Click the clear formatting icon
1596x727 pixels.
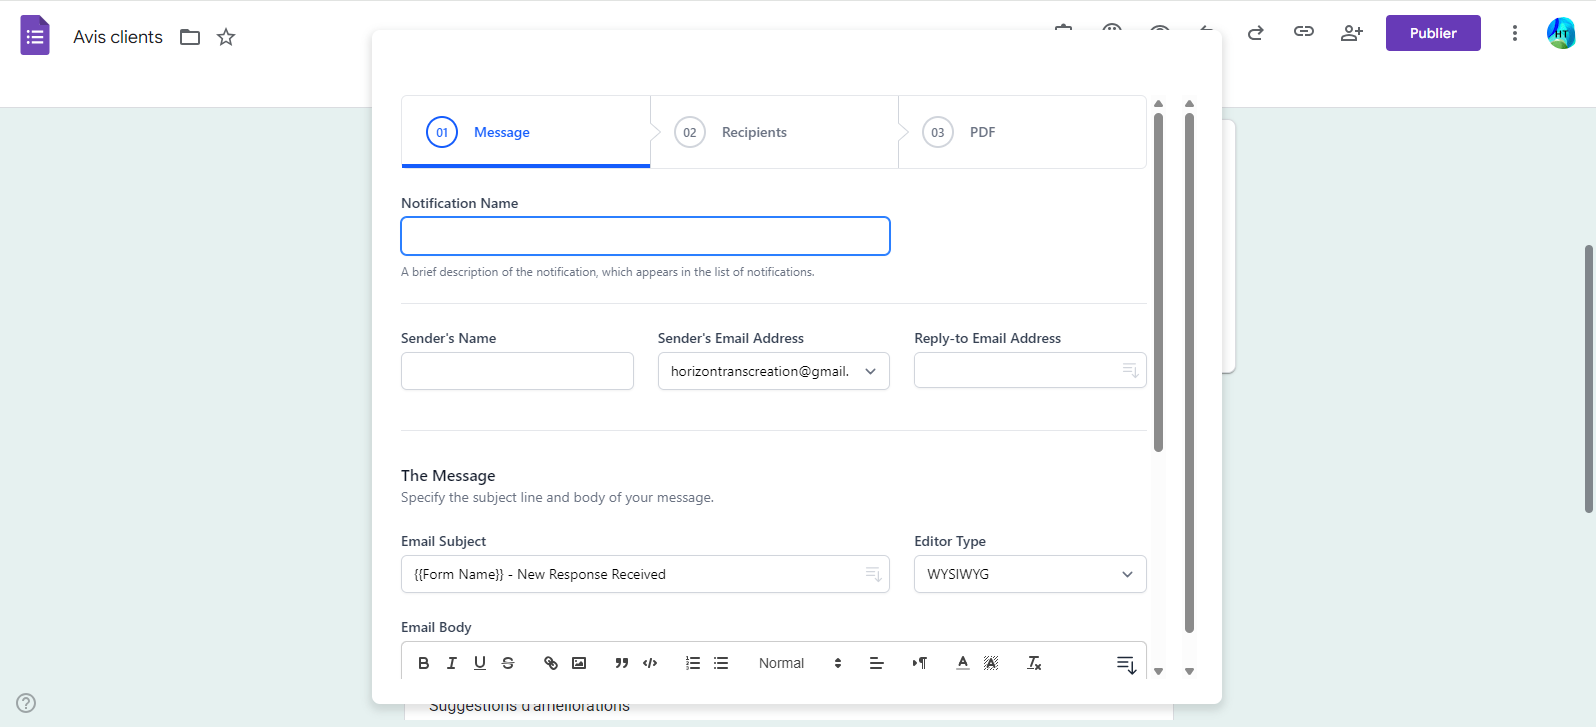(x=1034, y=663)
